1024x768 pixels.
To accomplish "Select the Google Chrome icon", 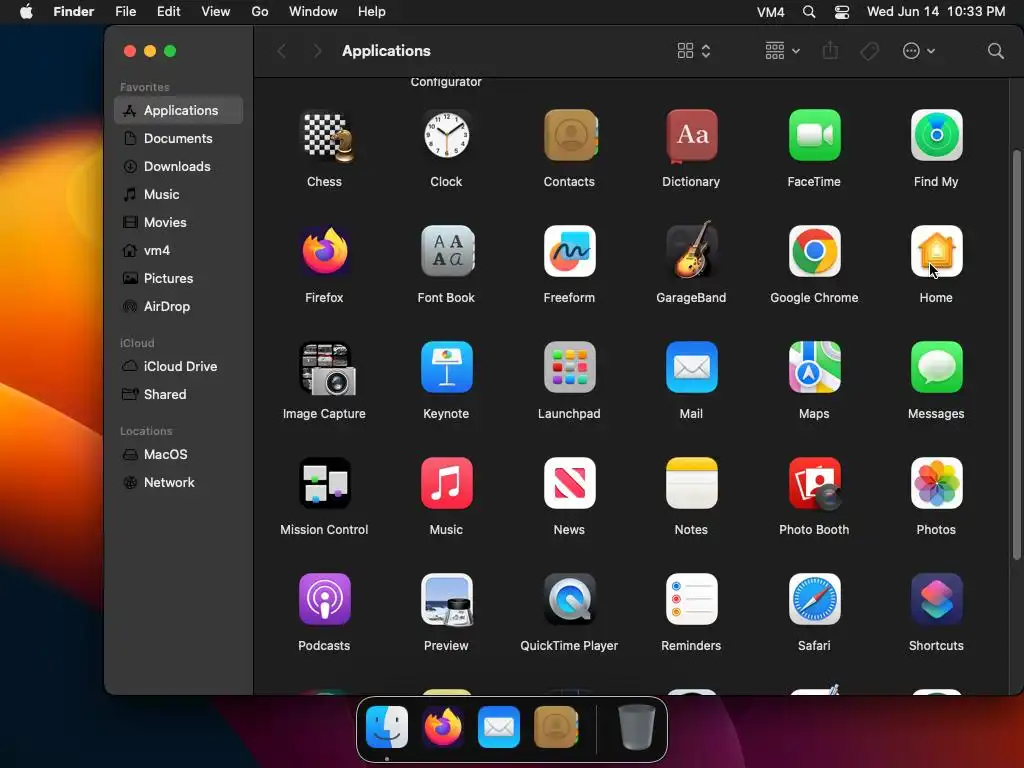I will tap(814, 251).
